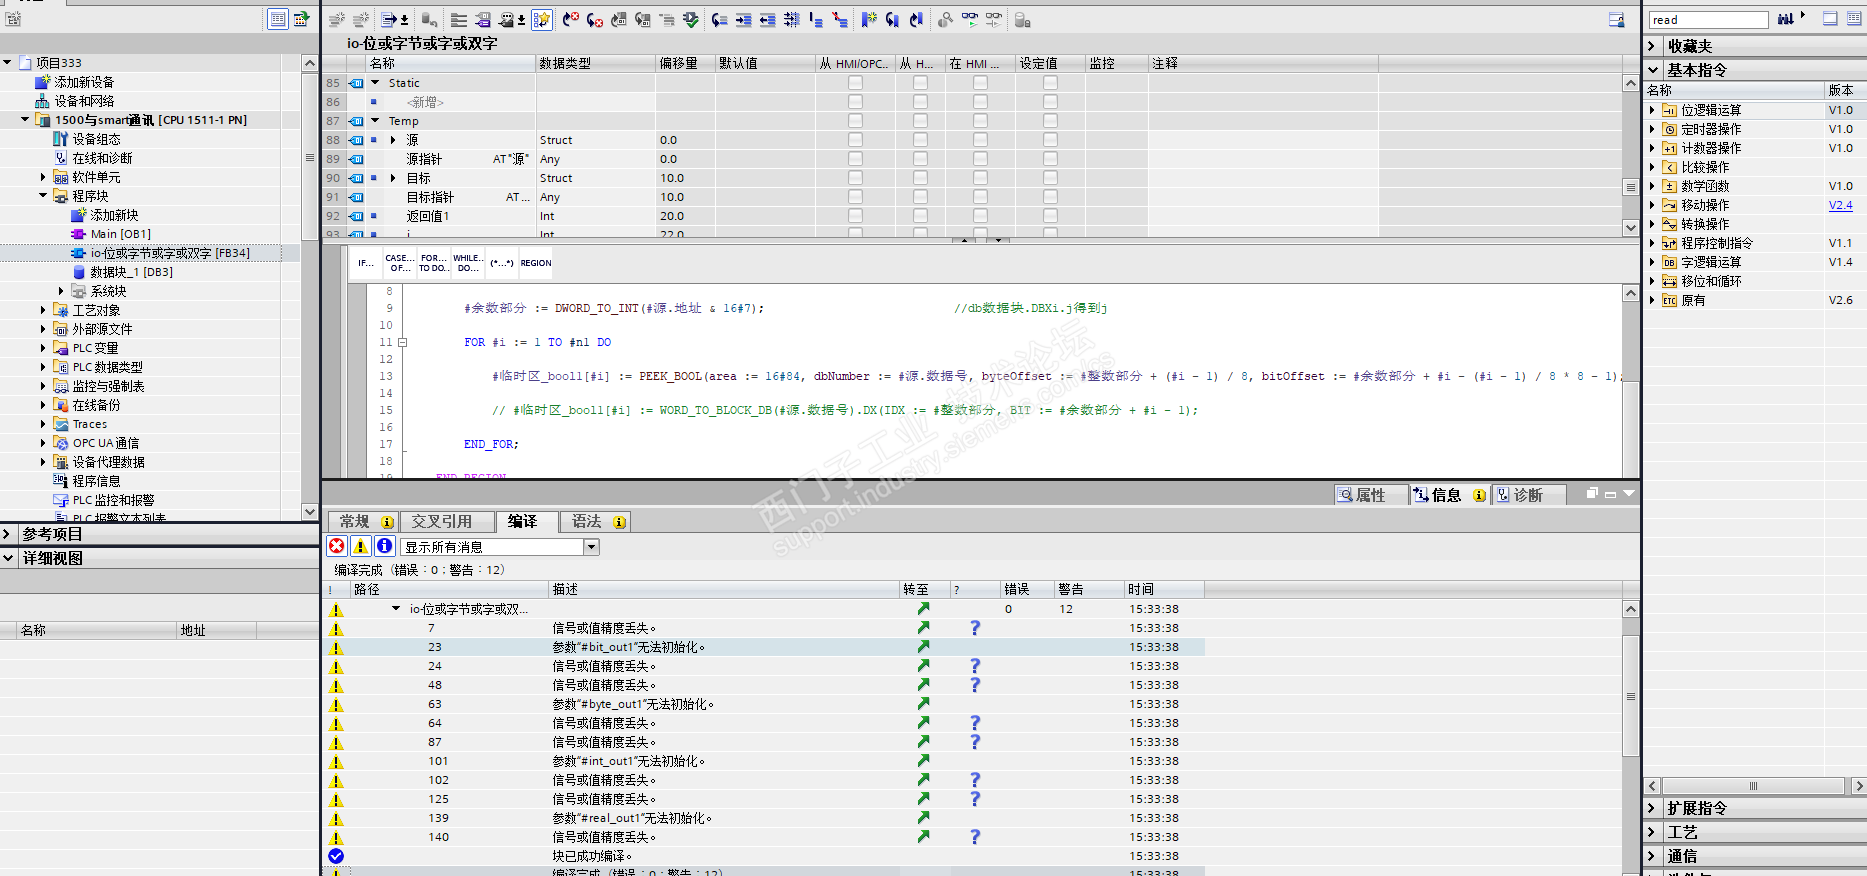Click the compile check toolbar icon
Viewport: 1867px width, 876px height.
coord(691,20)
